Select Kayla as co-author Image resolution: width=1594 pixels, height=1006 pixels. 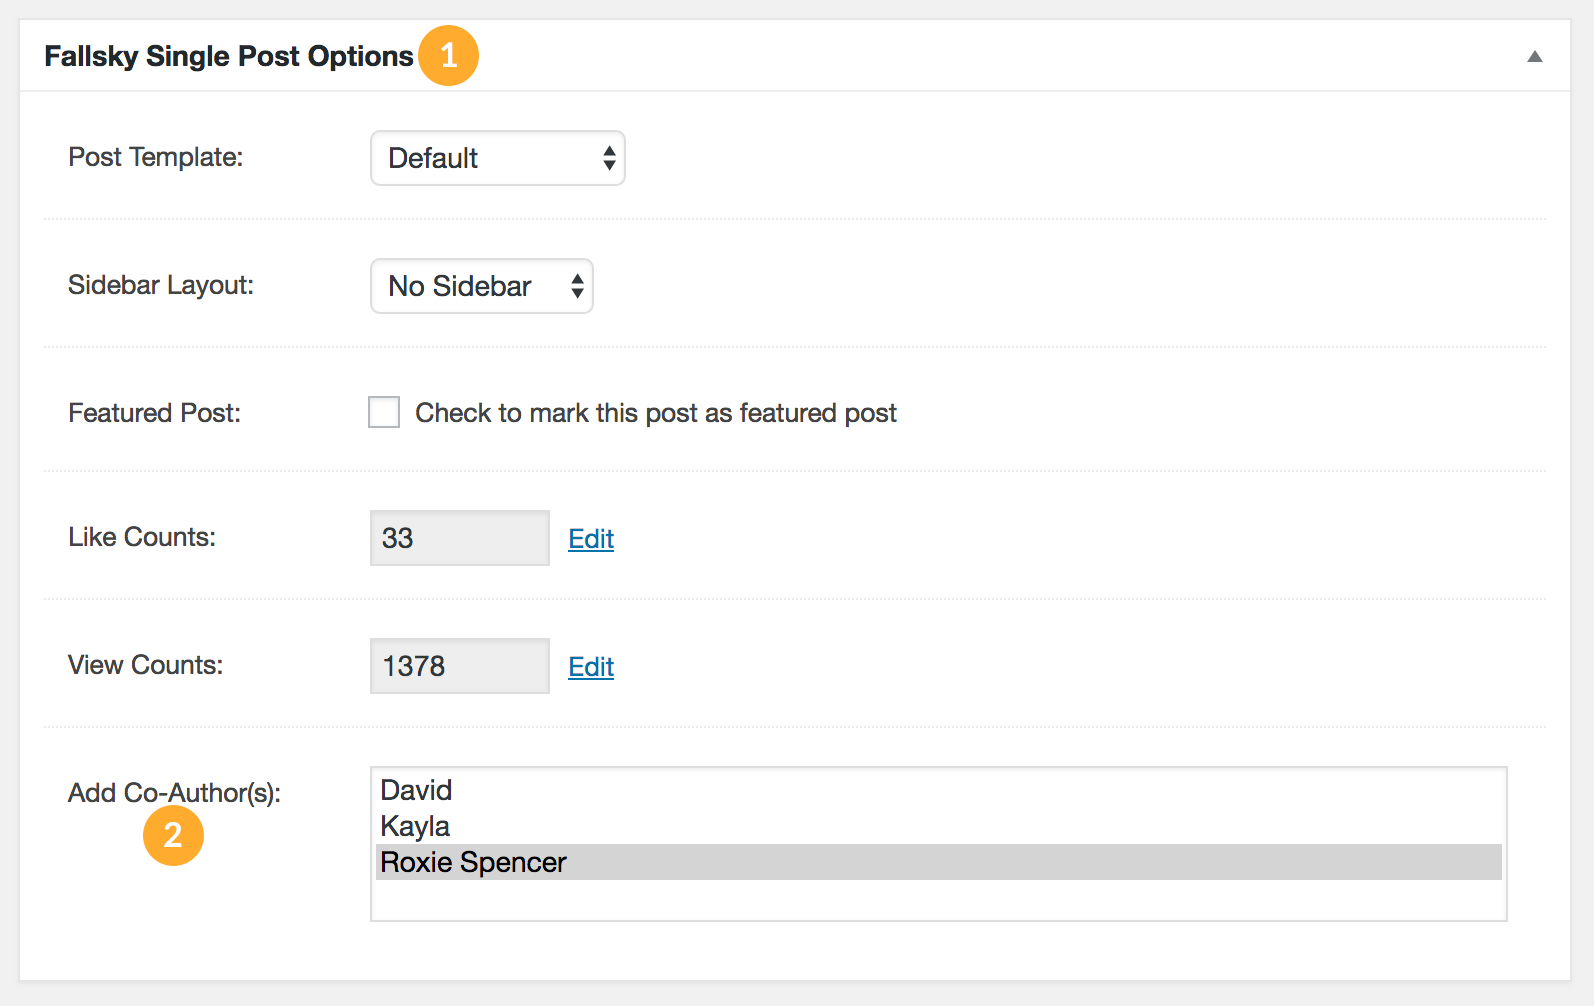[415, 826]
